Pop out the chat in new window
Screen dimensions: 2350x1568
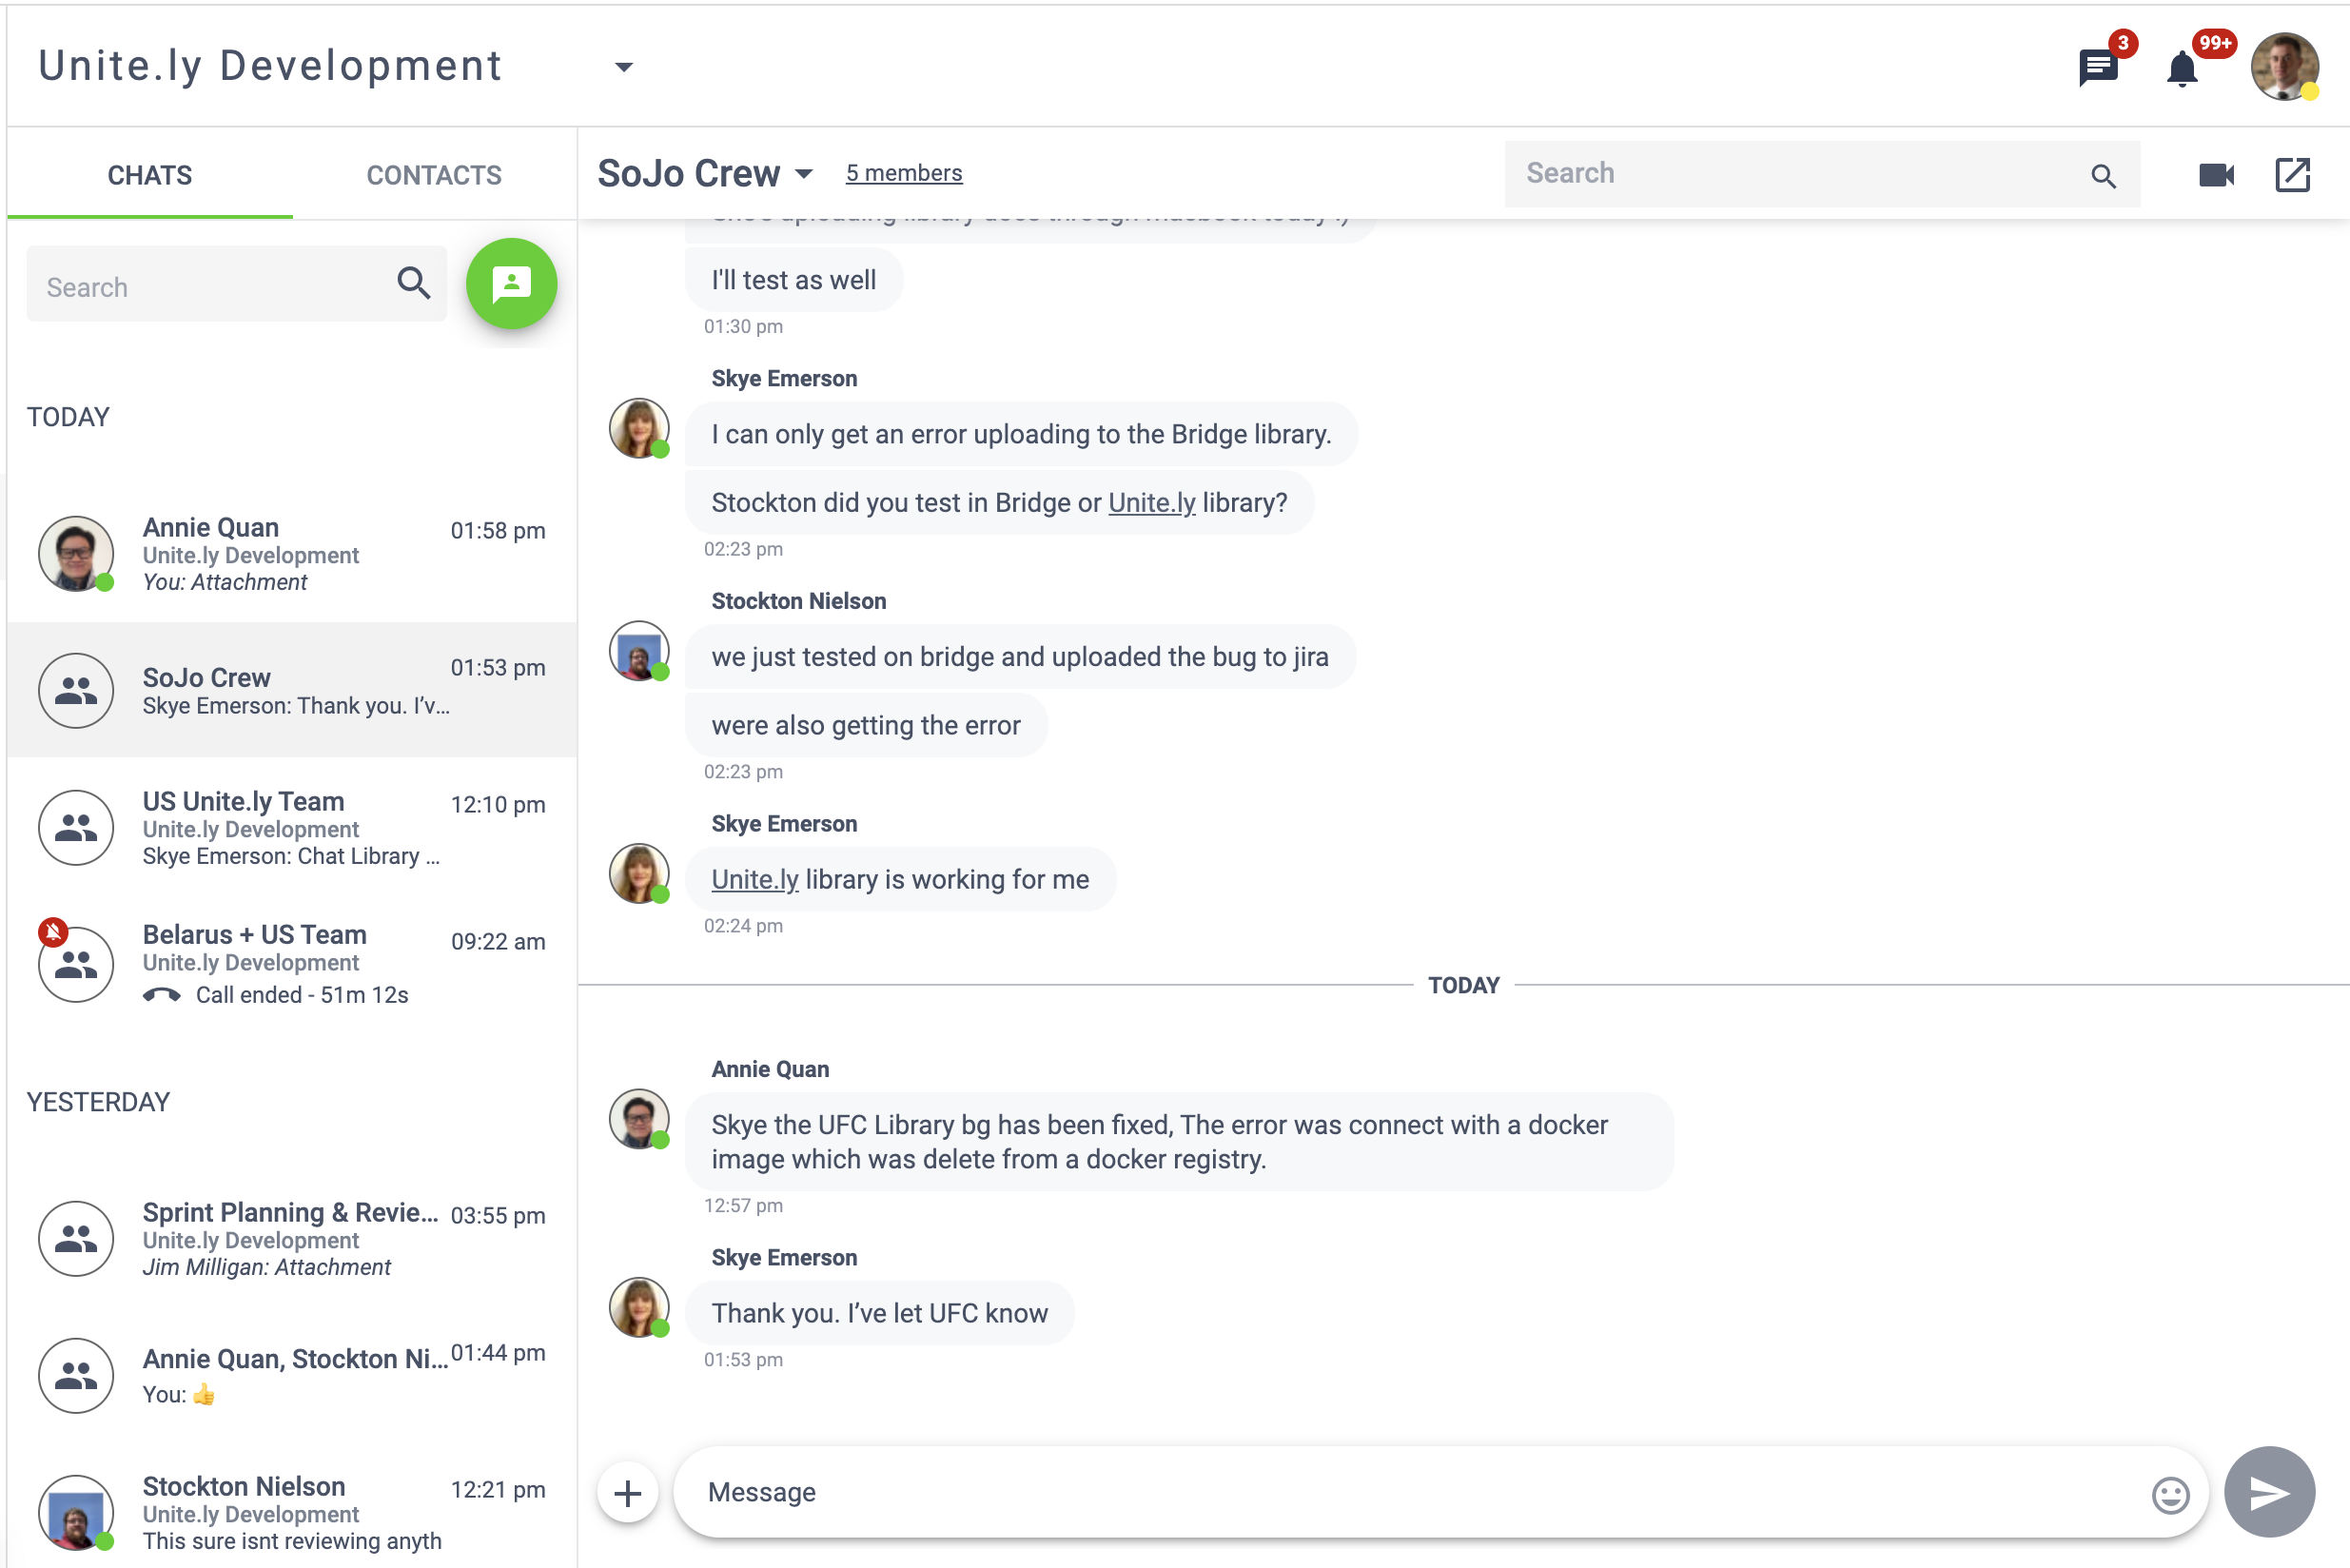click(2292, 175)
